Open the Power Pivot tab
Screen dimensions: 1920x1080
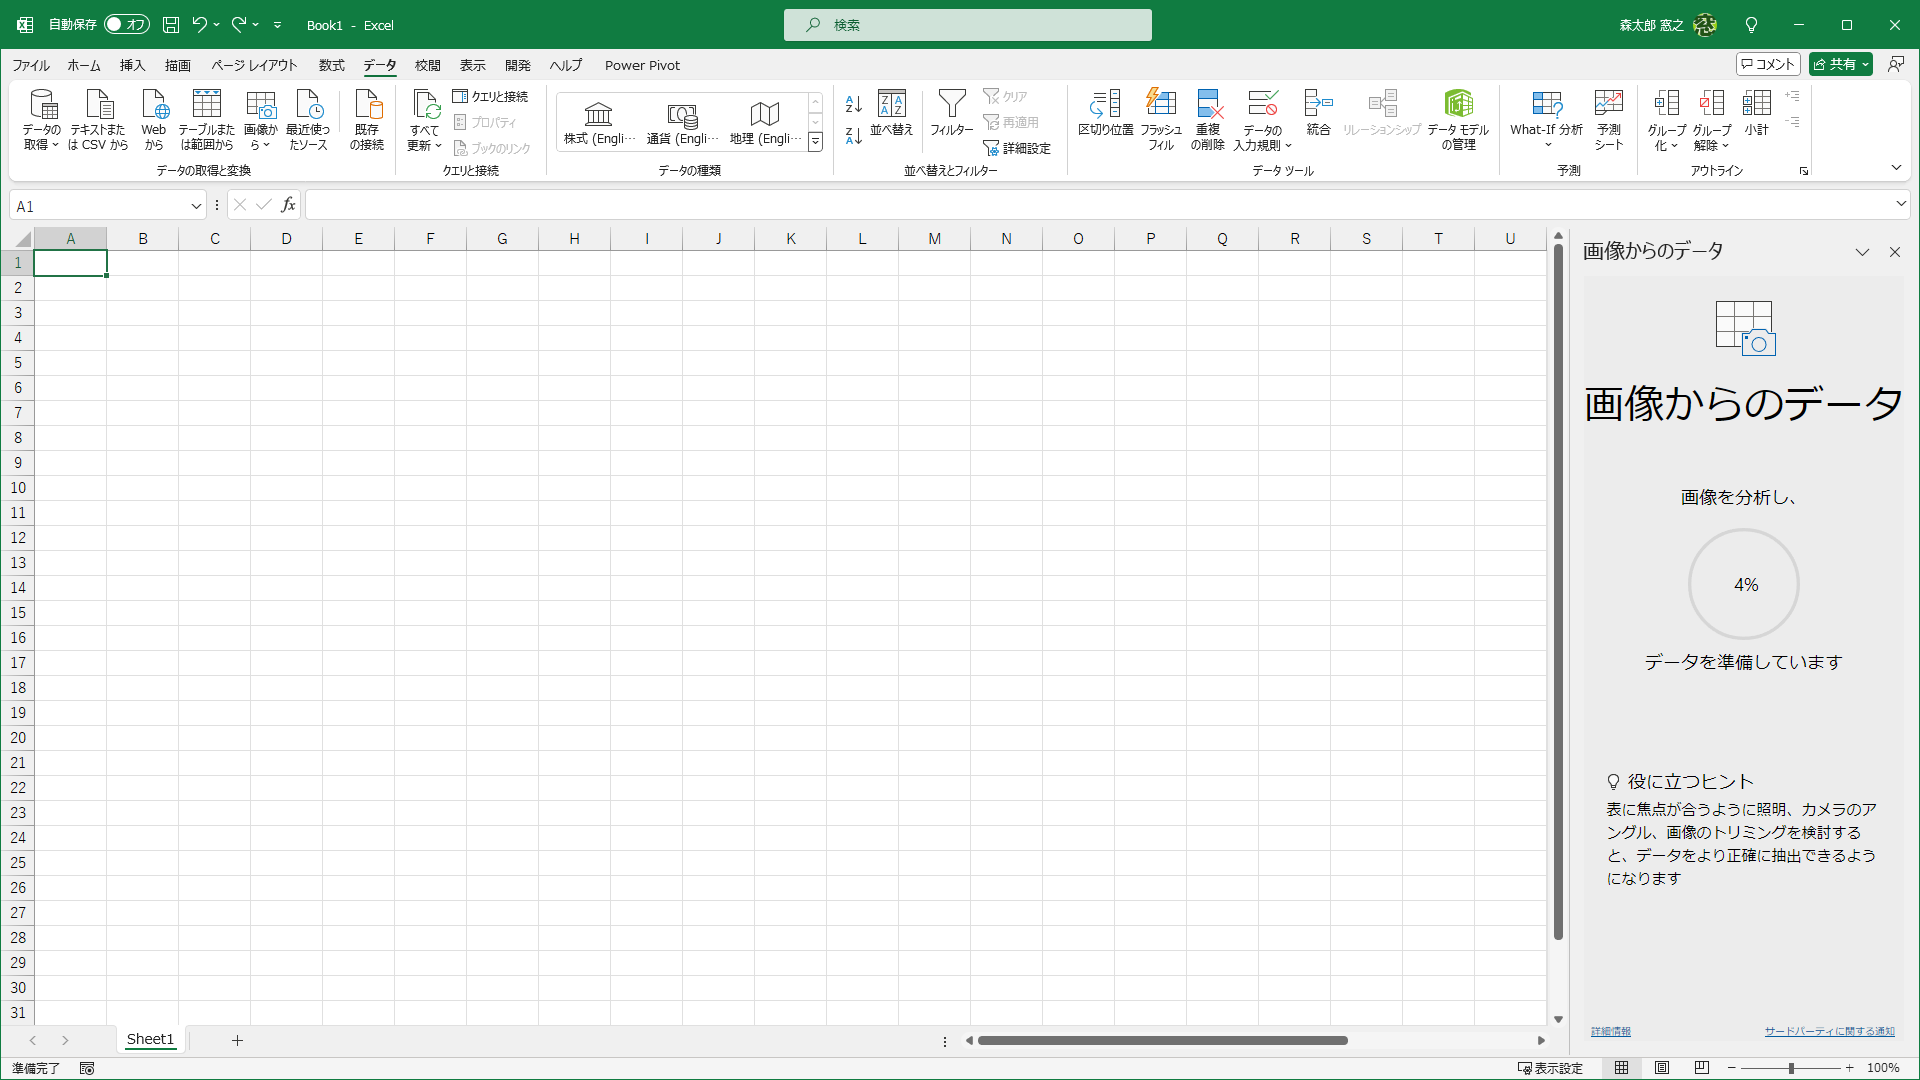click(x=642, y=65)
